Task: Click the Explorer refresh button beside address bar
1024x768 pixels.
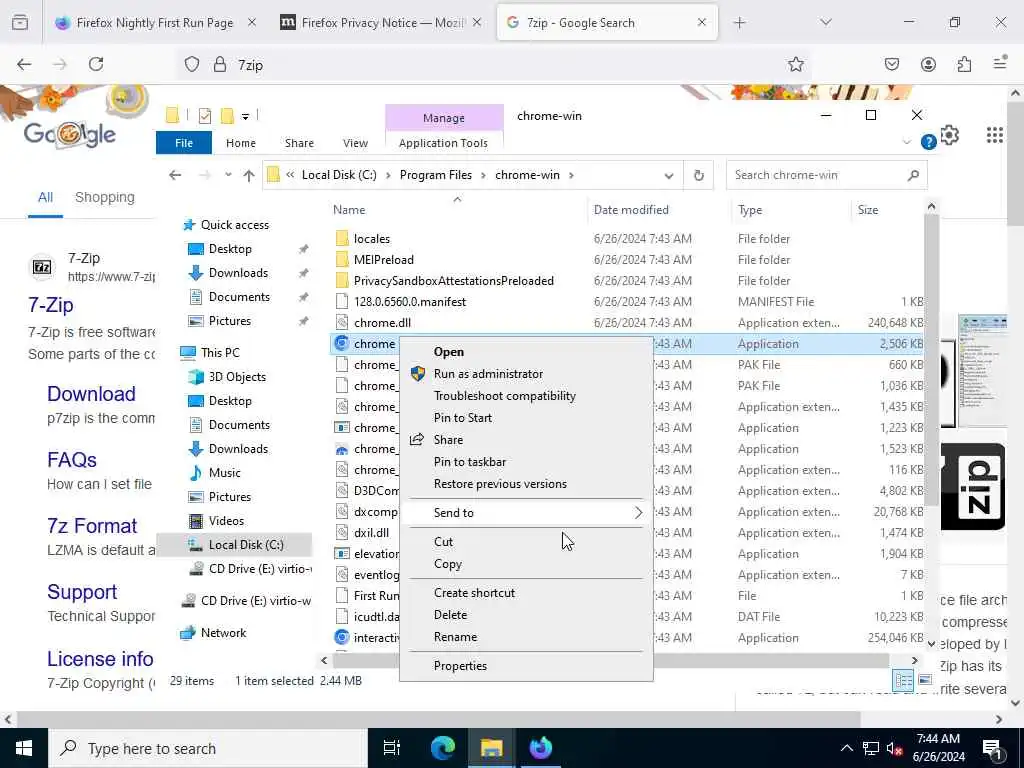Action: pyautogui.click(x=699, y=175)
